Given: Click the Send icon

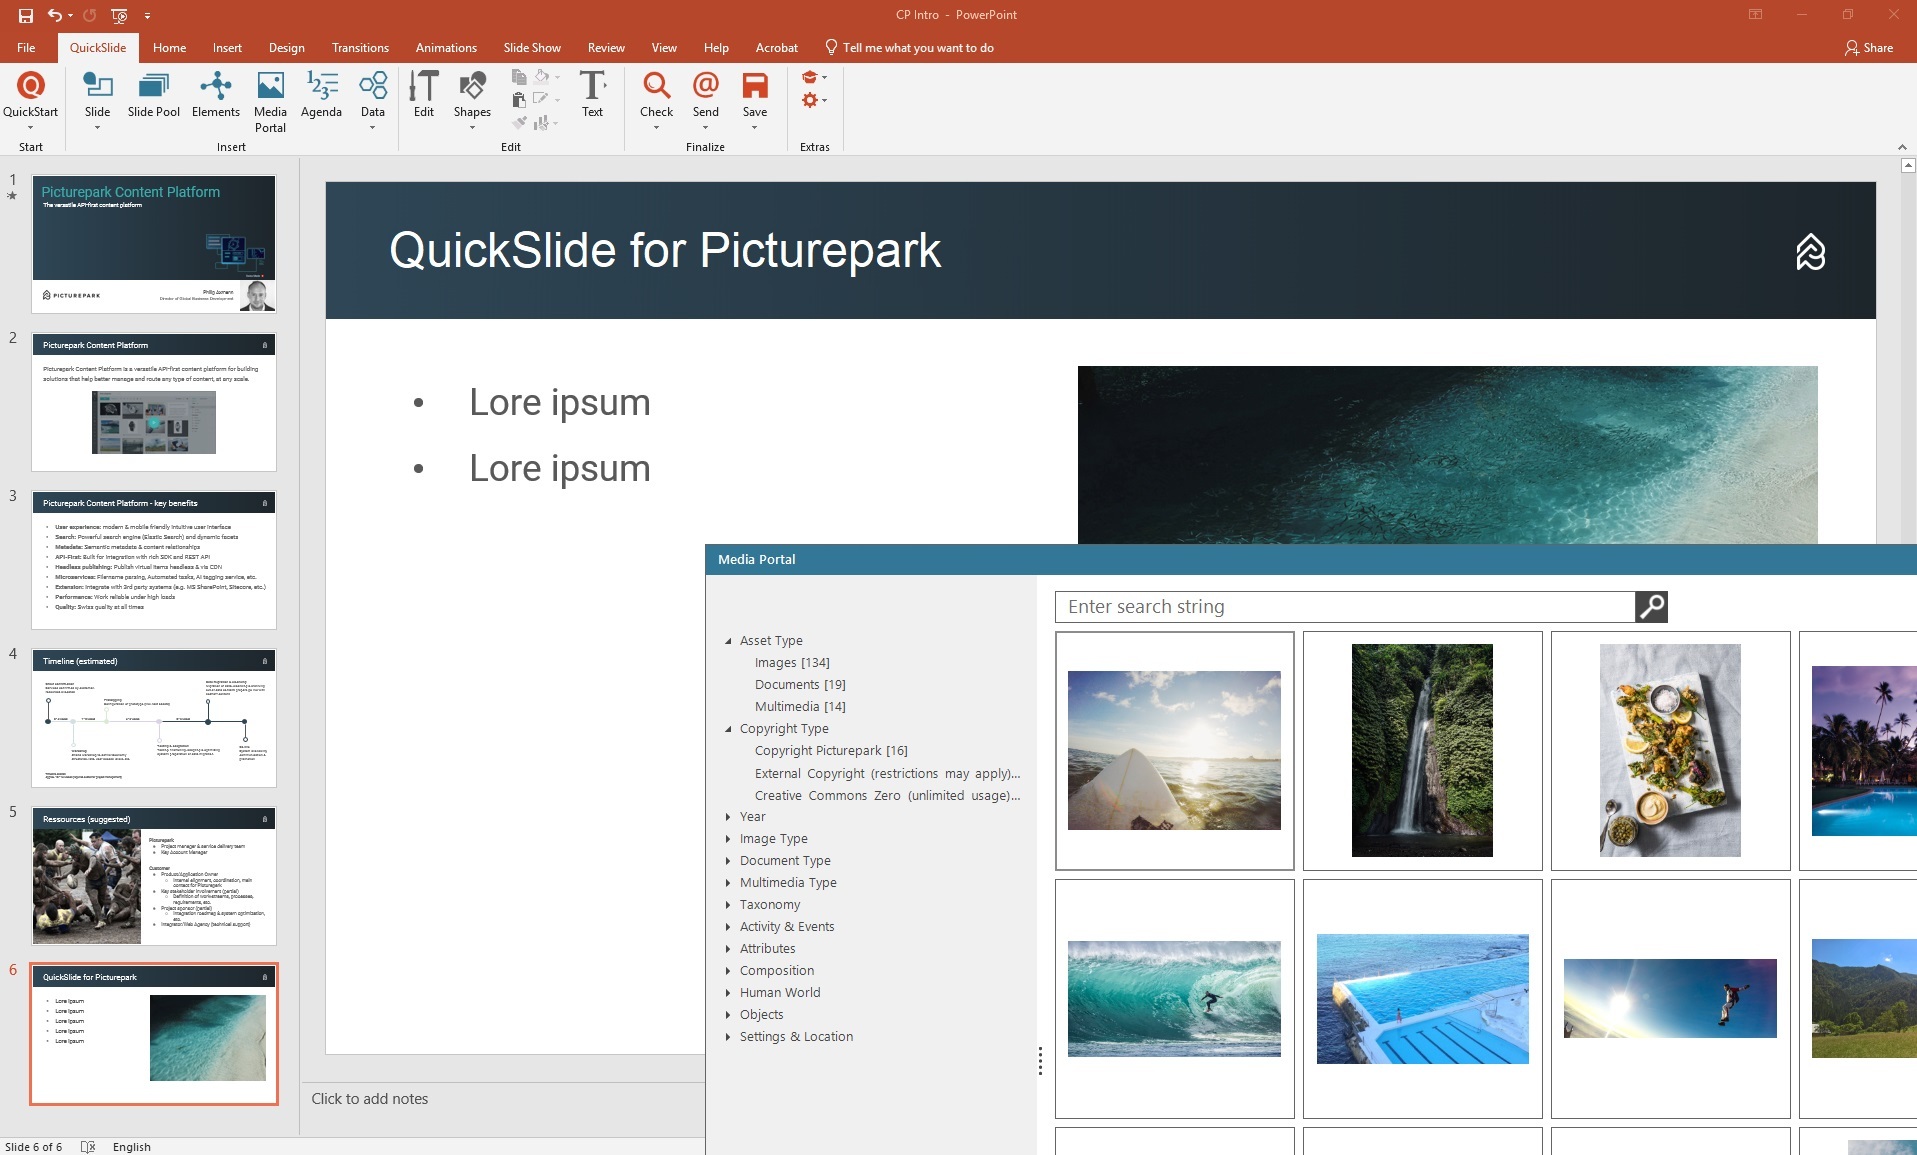Looking at the screenshot, I should tap(706, 86).
